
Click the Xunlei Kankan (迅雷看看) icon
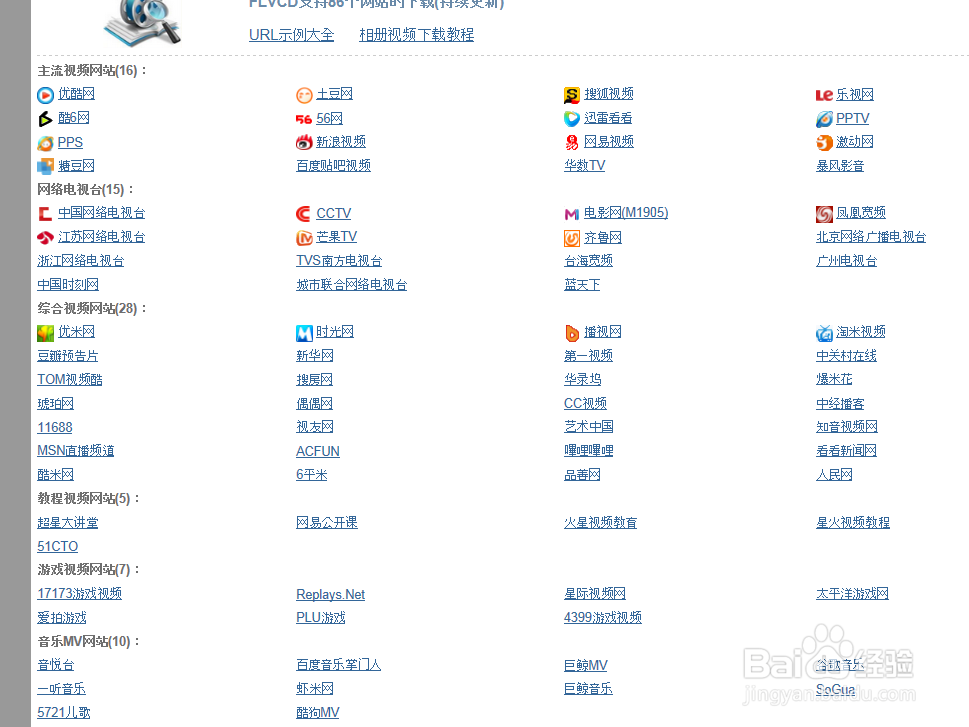pyautogui.click(x=572, y=118)
